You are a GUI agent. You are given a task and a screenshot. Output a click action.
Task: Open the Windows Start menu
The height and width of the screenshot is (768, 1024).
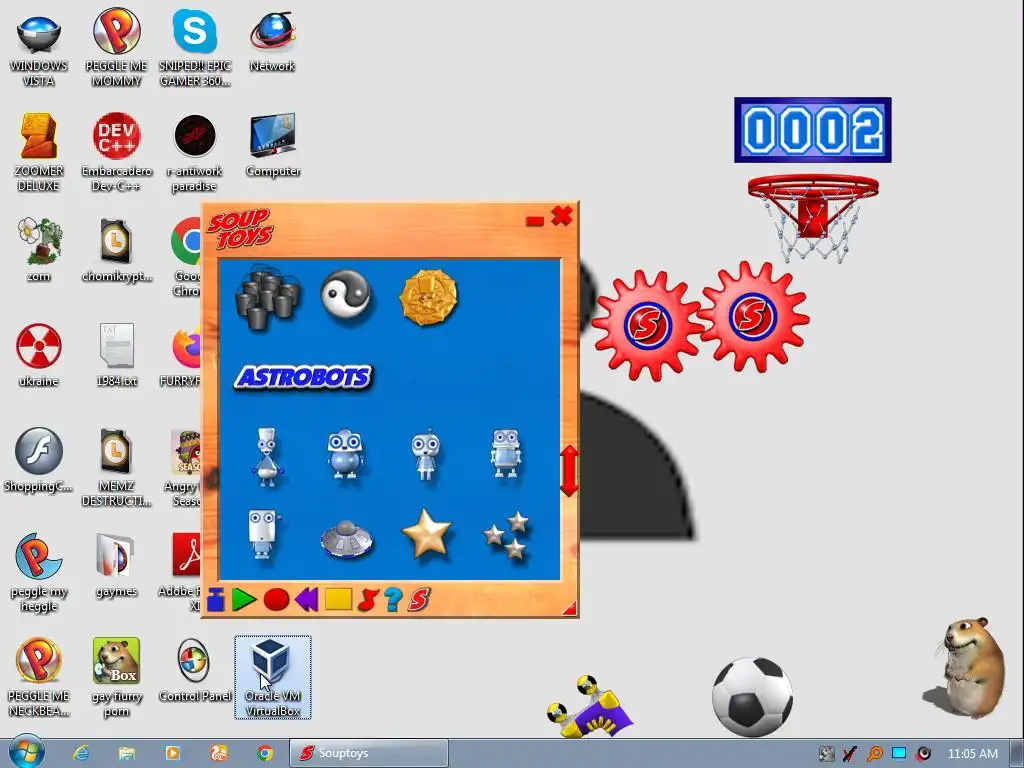pyautogui.click(x=27, y=752)
